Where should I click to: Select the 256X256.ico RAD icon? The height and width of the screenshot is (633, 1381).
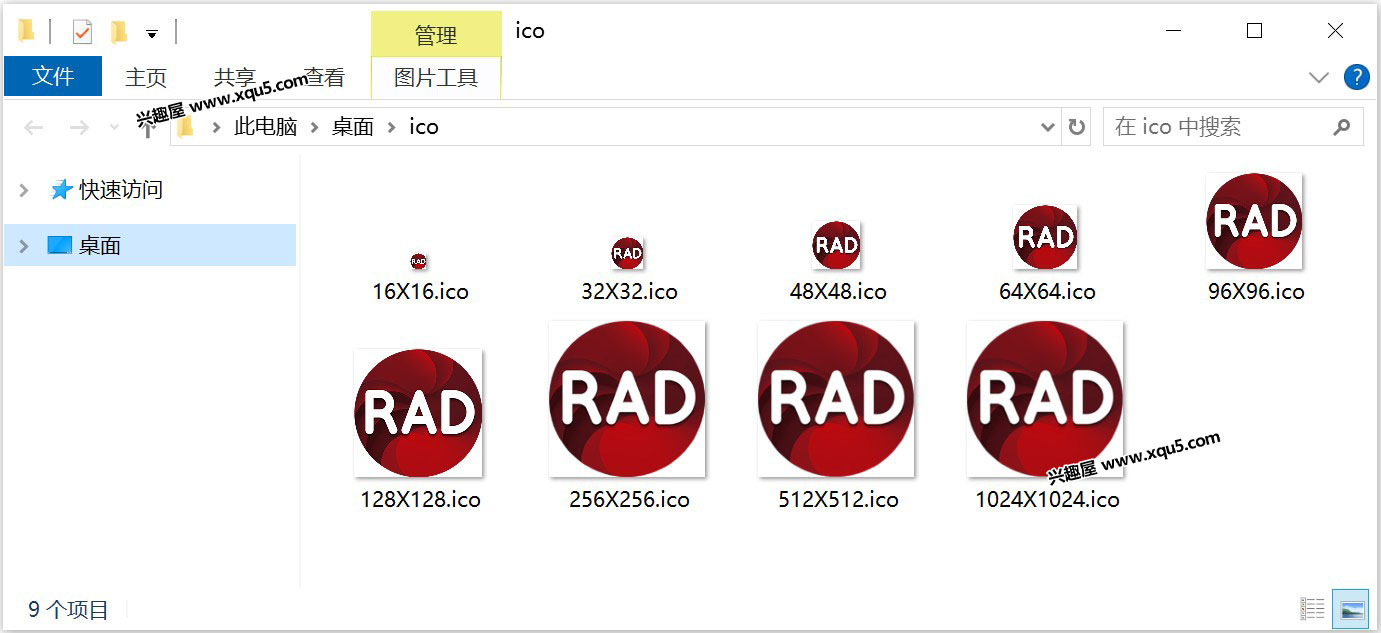pos(627,398)
